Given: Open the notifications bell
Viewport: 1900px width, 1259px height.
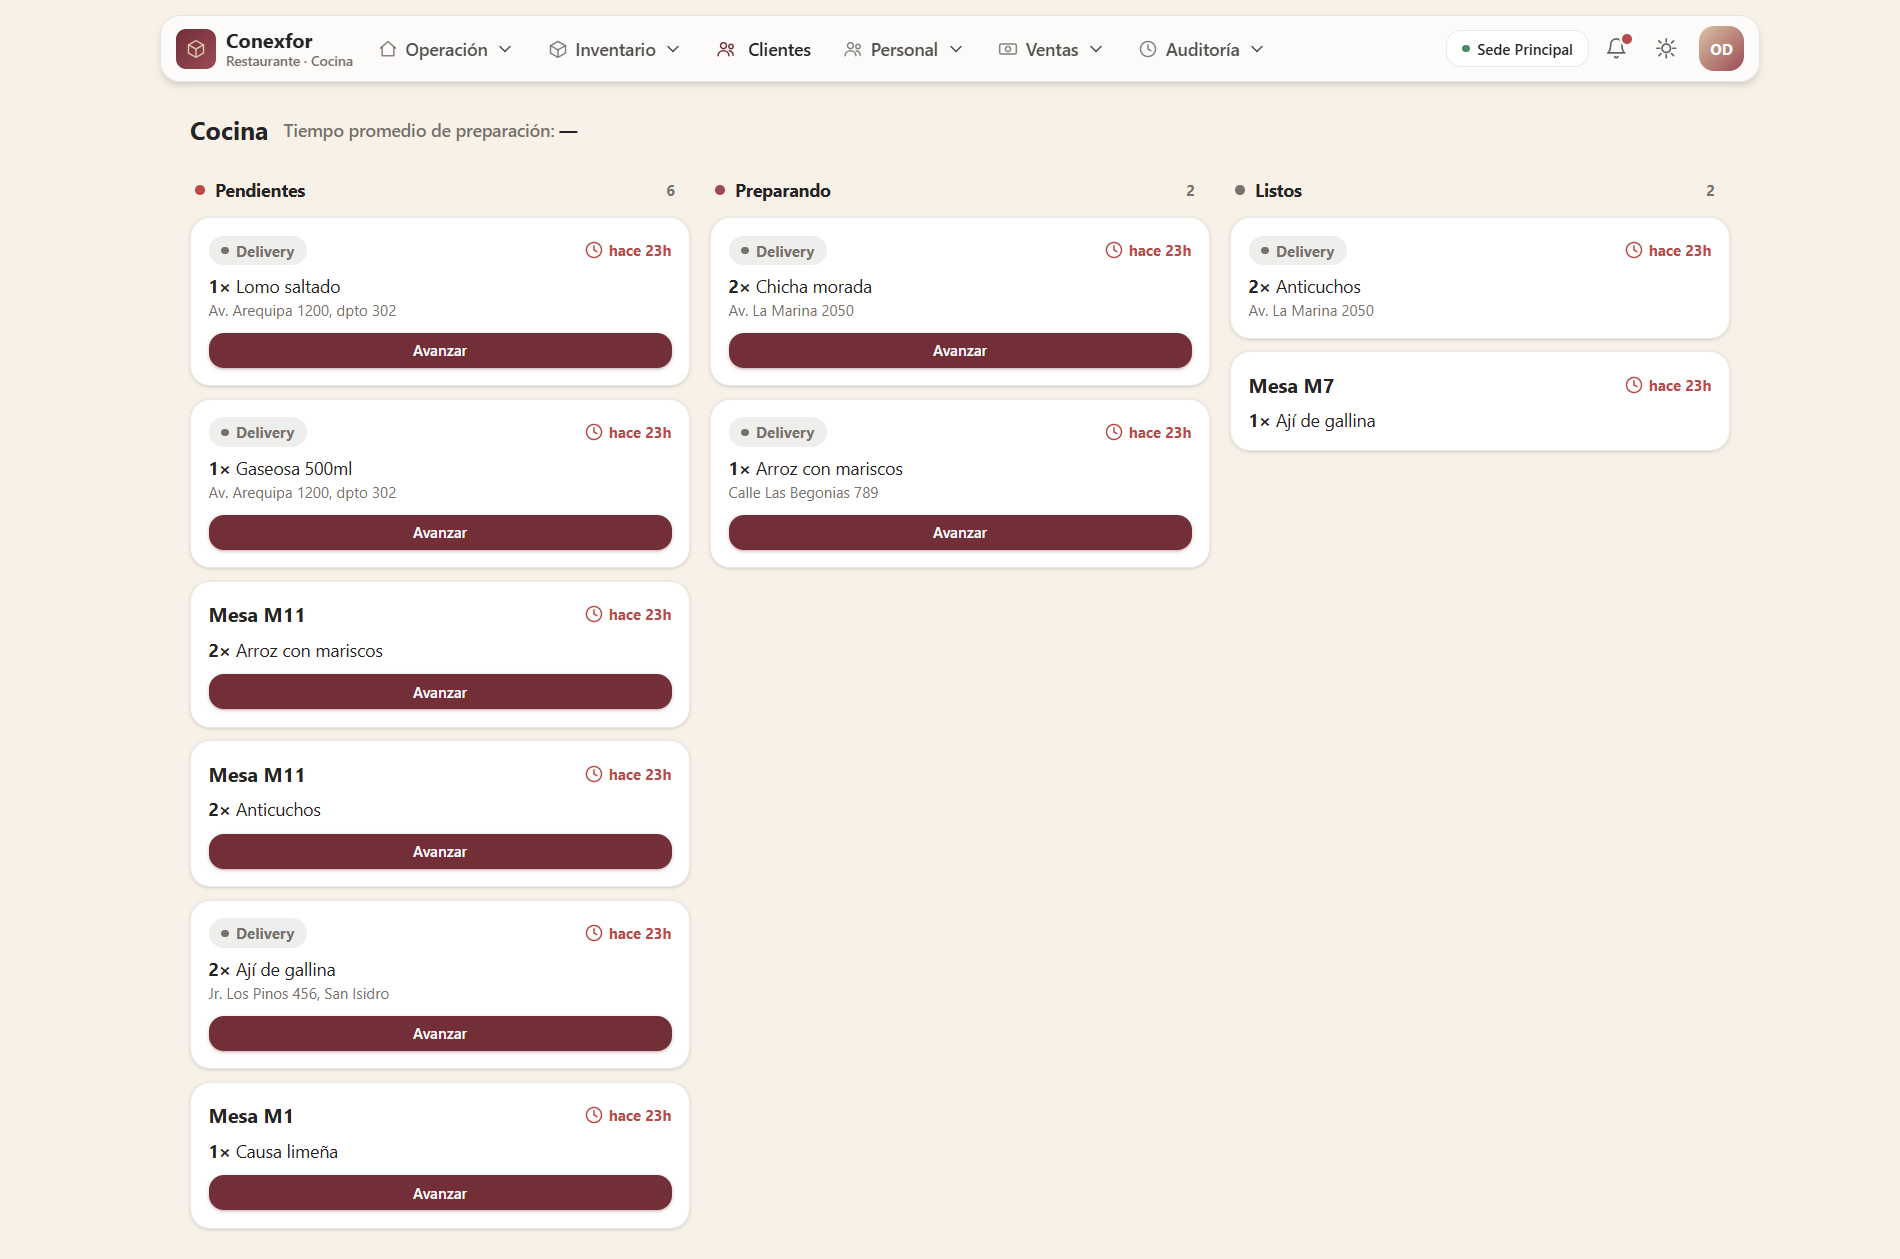Looking at the screenshot, I should (x=1616, y=49).
